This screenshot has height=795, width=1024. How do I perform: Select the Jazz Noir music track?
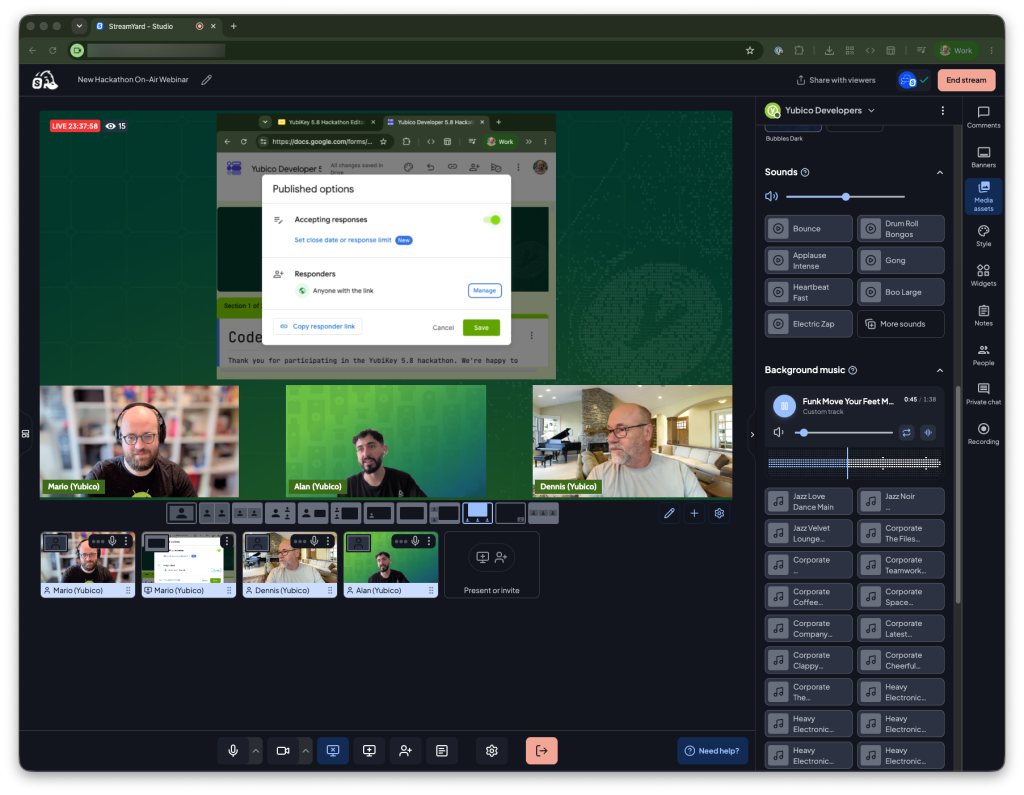click(901, 501)
